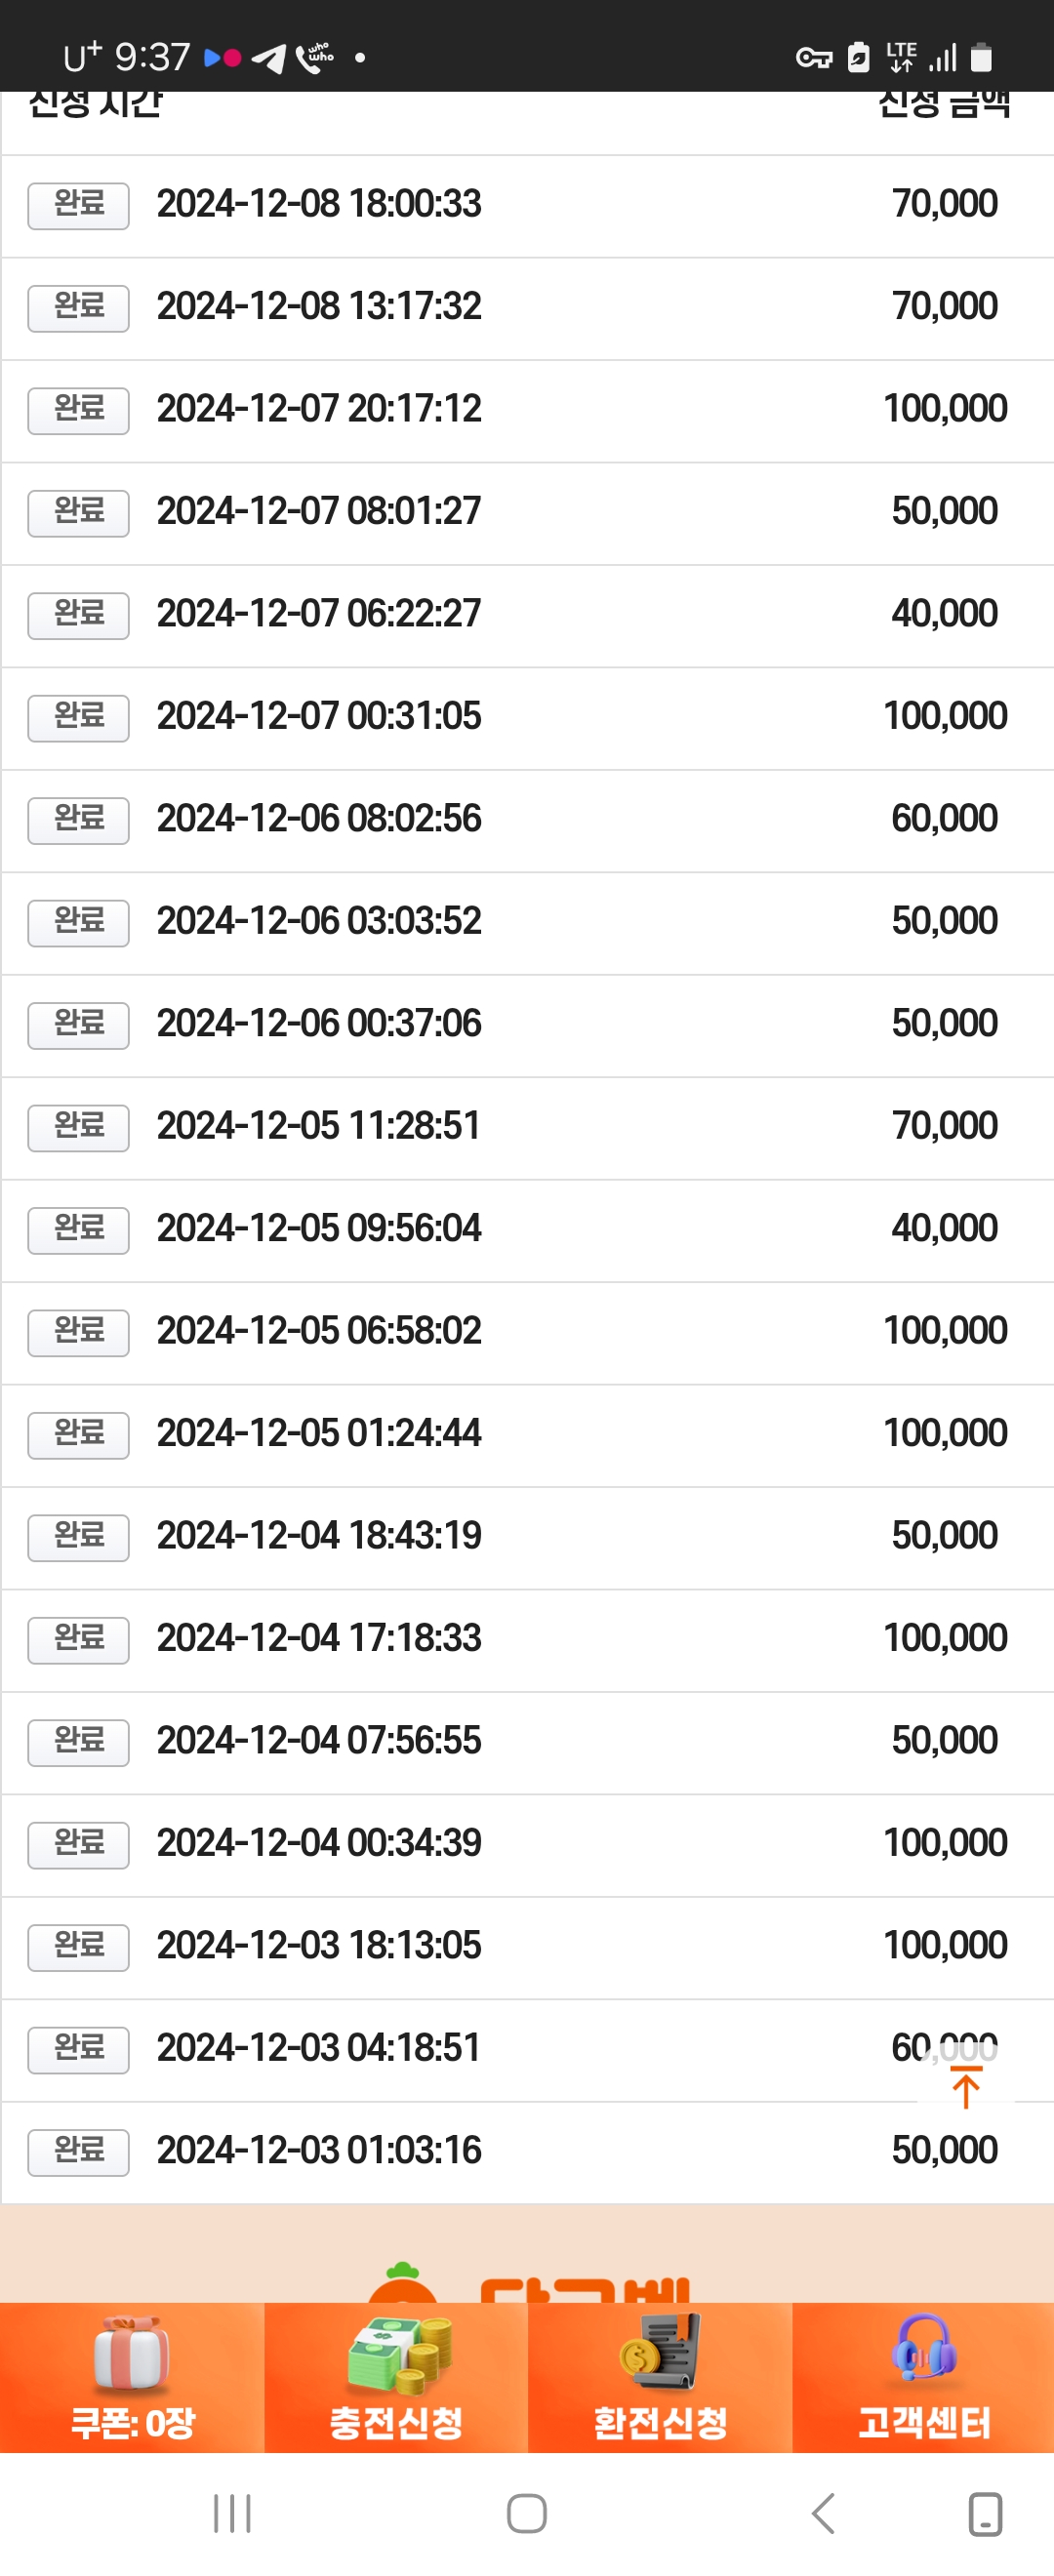The height and width of the screenshot is (2576, 1054).
Task: Tap the 완료 badge for 2024-12-07 20:17:12
Action: tap(78, 410)
